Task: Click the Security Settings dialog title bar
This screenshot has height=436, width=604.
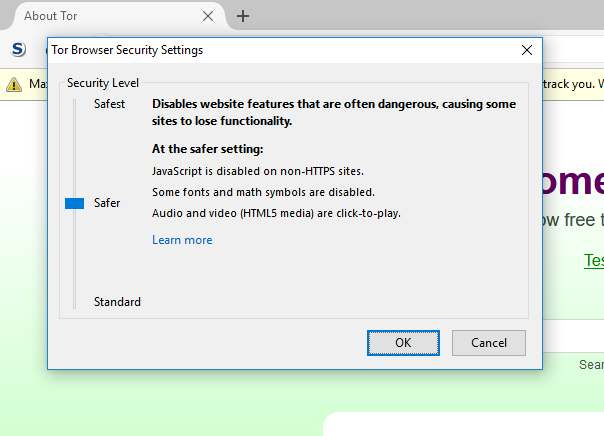Action: (280, 49)
